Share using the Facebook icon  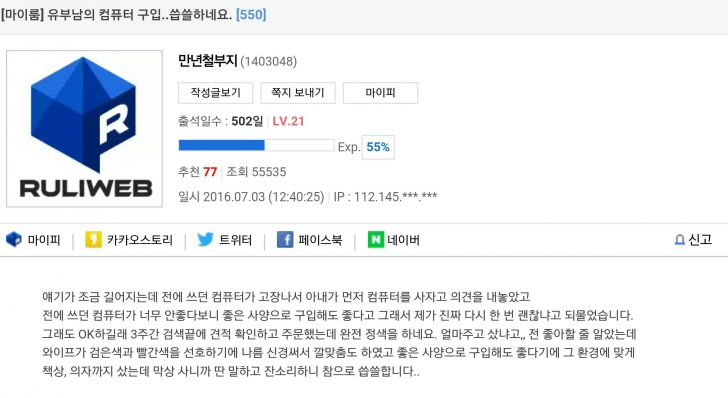tap(285, 240)
